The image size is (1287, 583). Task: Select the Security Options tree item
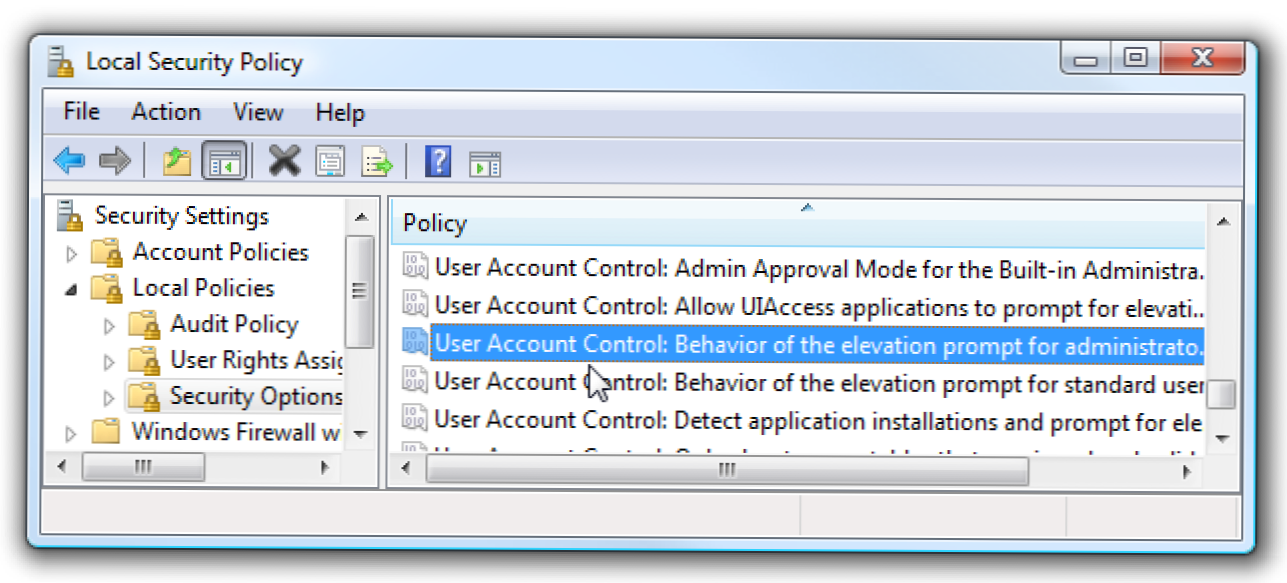click(x=255, y=396)
